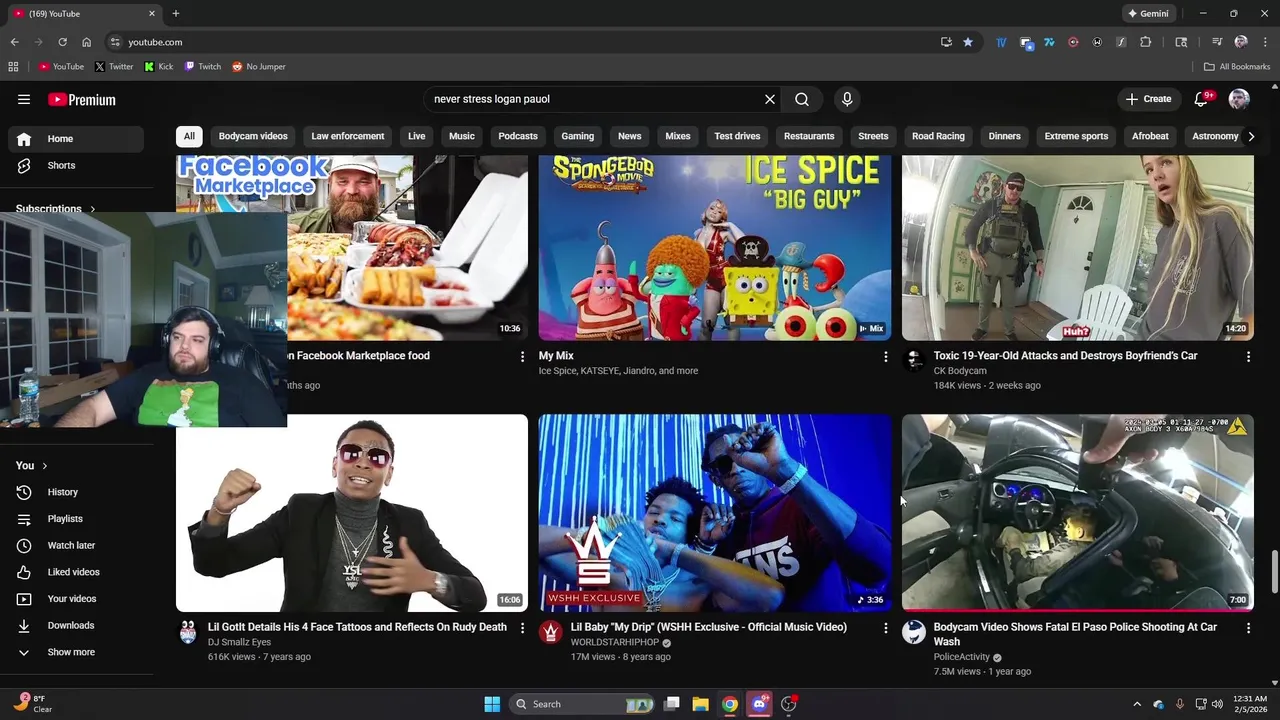
Task: Click the page vertical scrollbar
Action: pyautogui.click(x=1274, y=572)
